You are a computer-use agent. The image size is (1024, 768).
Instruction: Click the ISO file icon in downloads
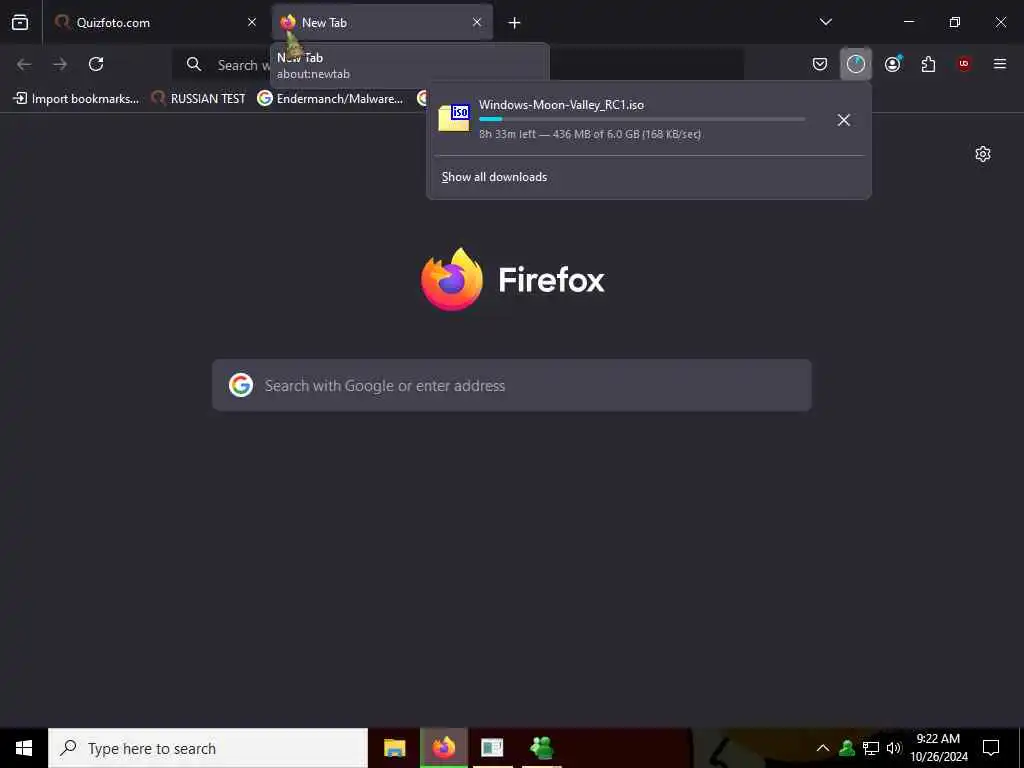coord(454,118)
